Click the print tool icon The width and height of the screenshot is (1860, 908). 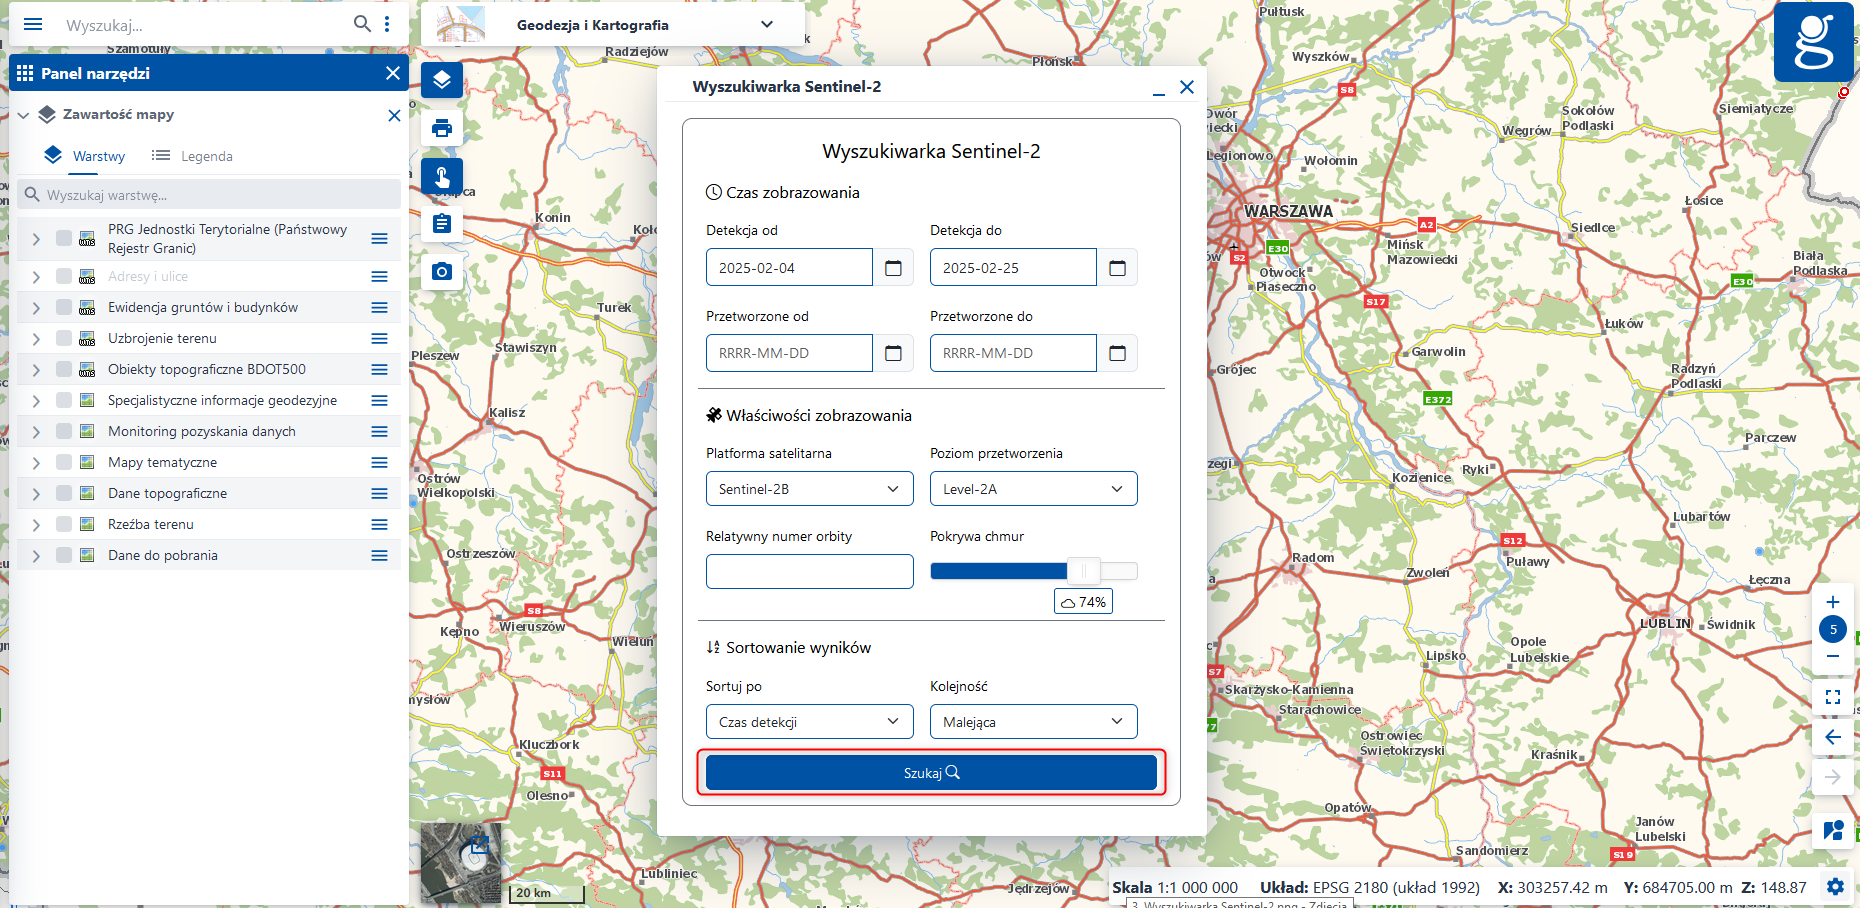tap(442, 128)
